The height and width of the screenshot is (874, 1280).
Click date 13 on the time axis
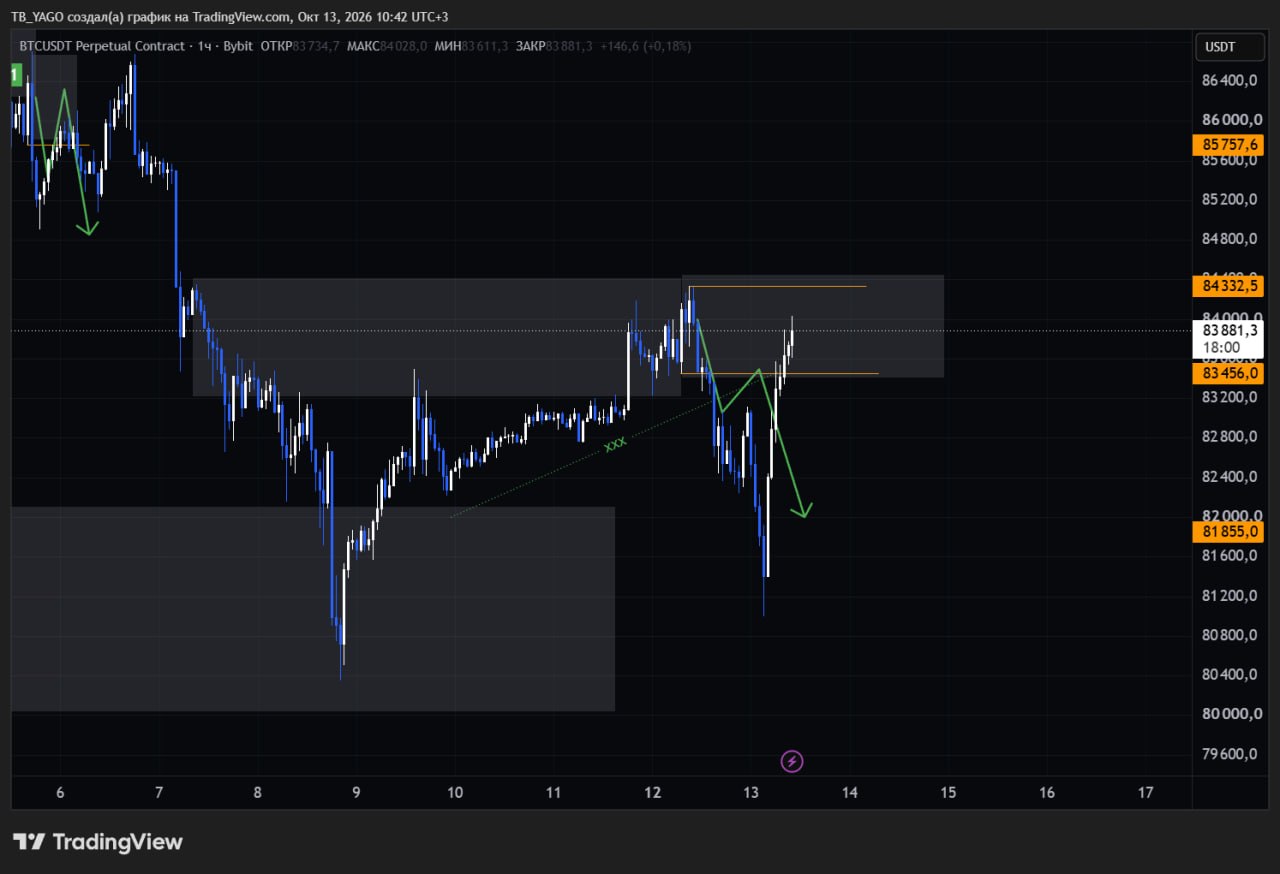pyautogui.click(x=752, y=793)
